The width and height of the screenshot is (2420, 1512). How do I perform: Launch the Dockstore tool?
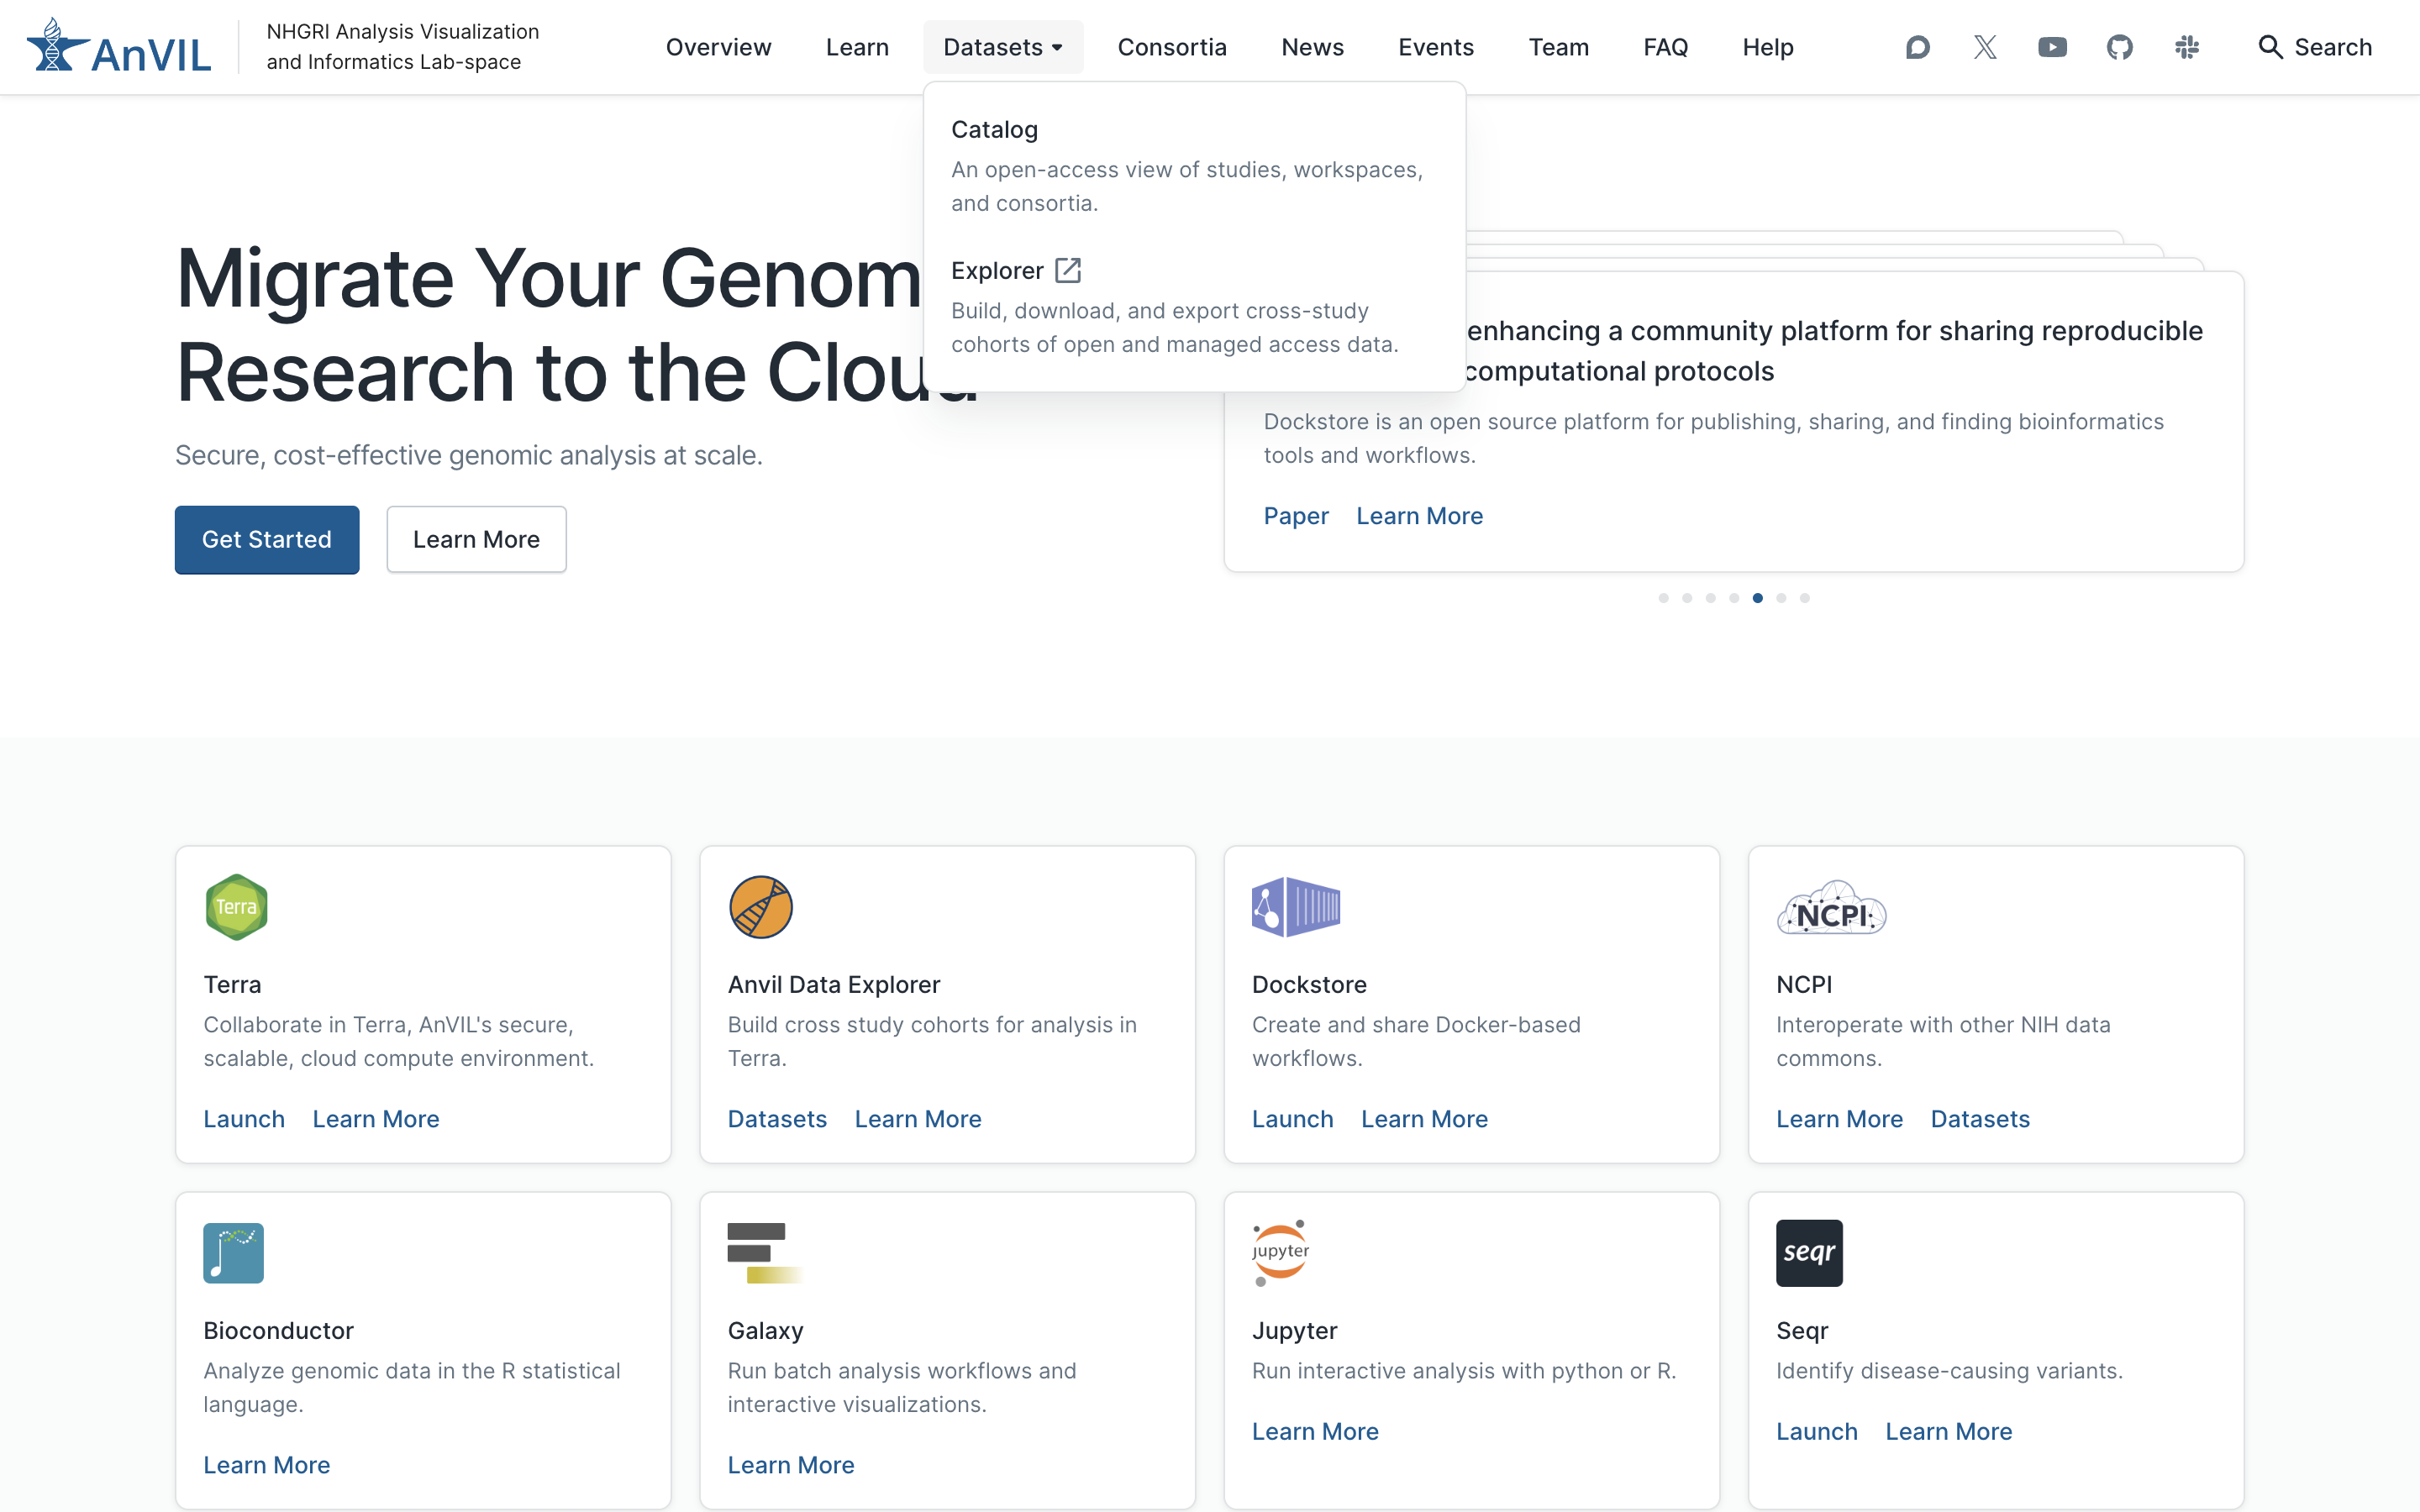coord(1292,1118)
